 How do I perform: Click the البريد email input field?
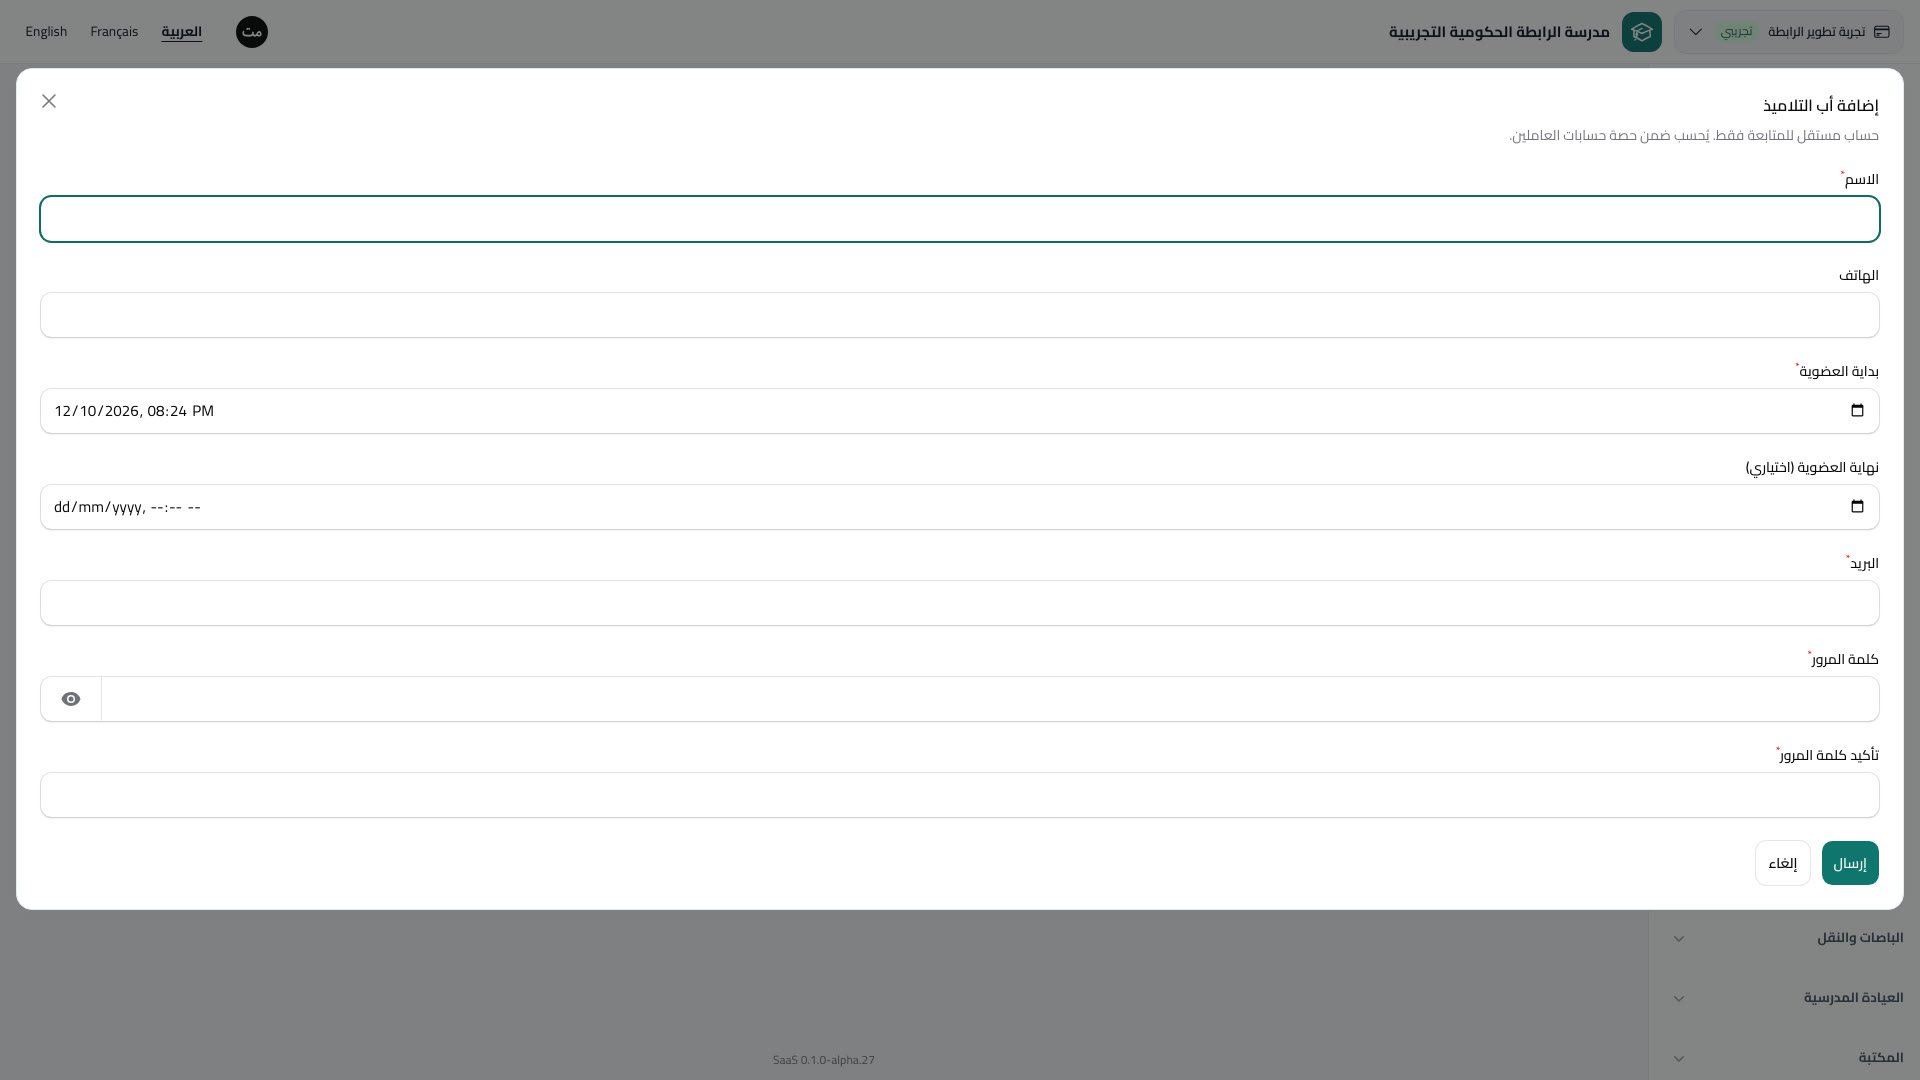pos(960,603)
